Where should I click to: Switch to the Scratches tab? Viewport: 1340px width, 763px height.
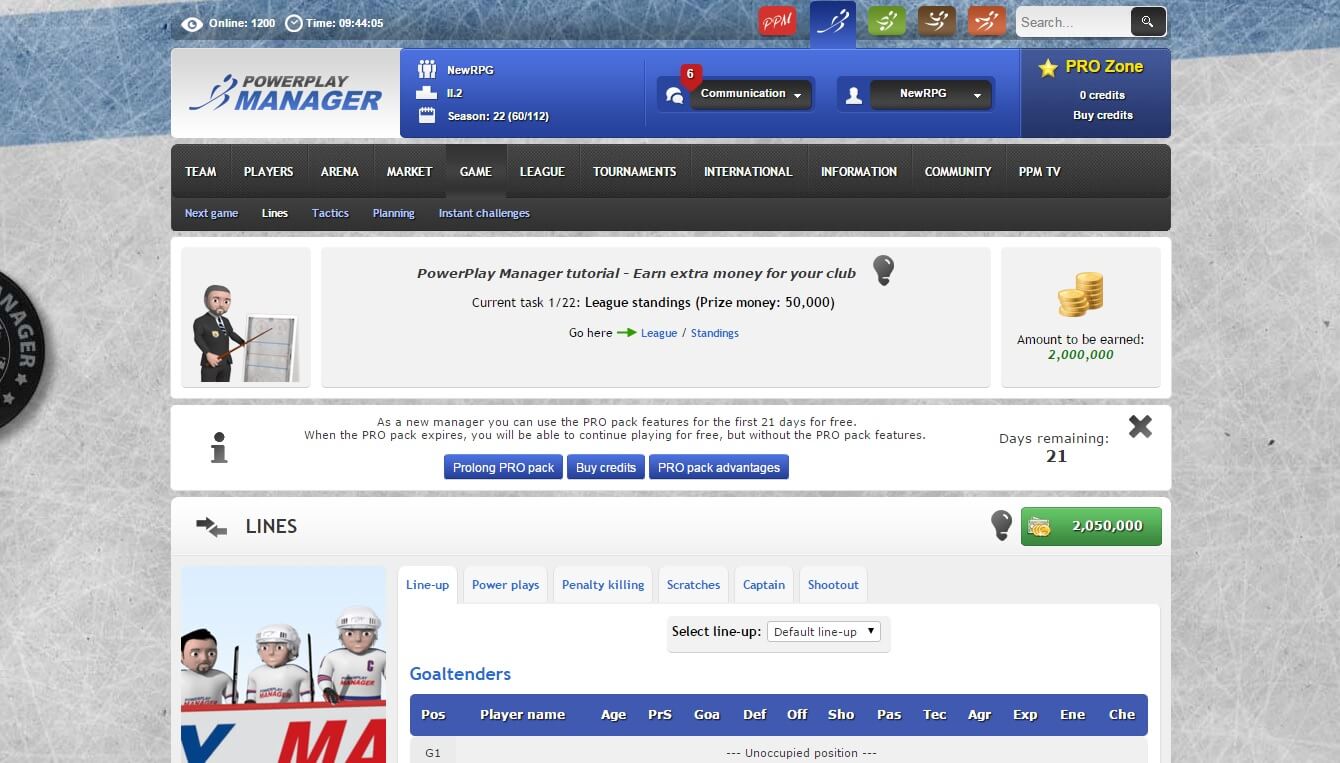693,585
